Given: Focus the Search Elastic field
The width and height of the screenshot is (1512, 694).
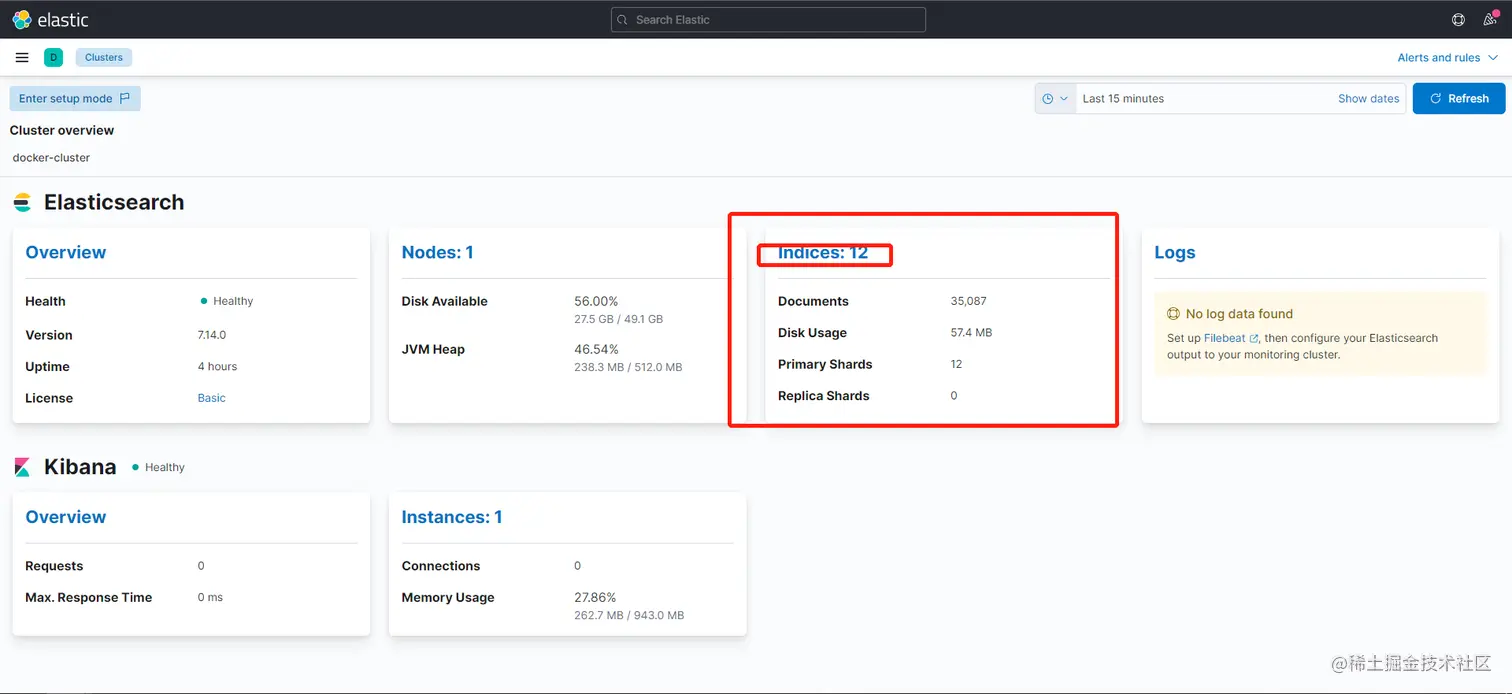Looking at the screenshot, I should coord(768,20).
